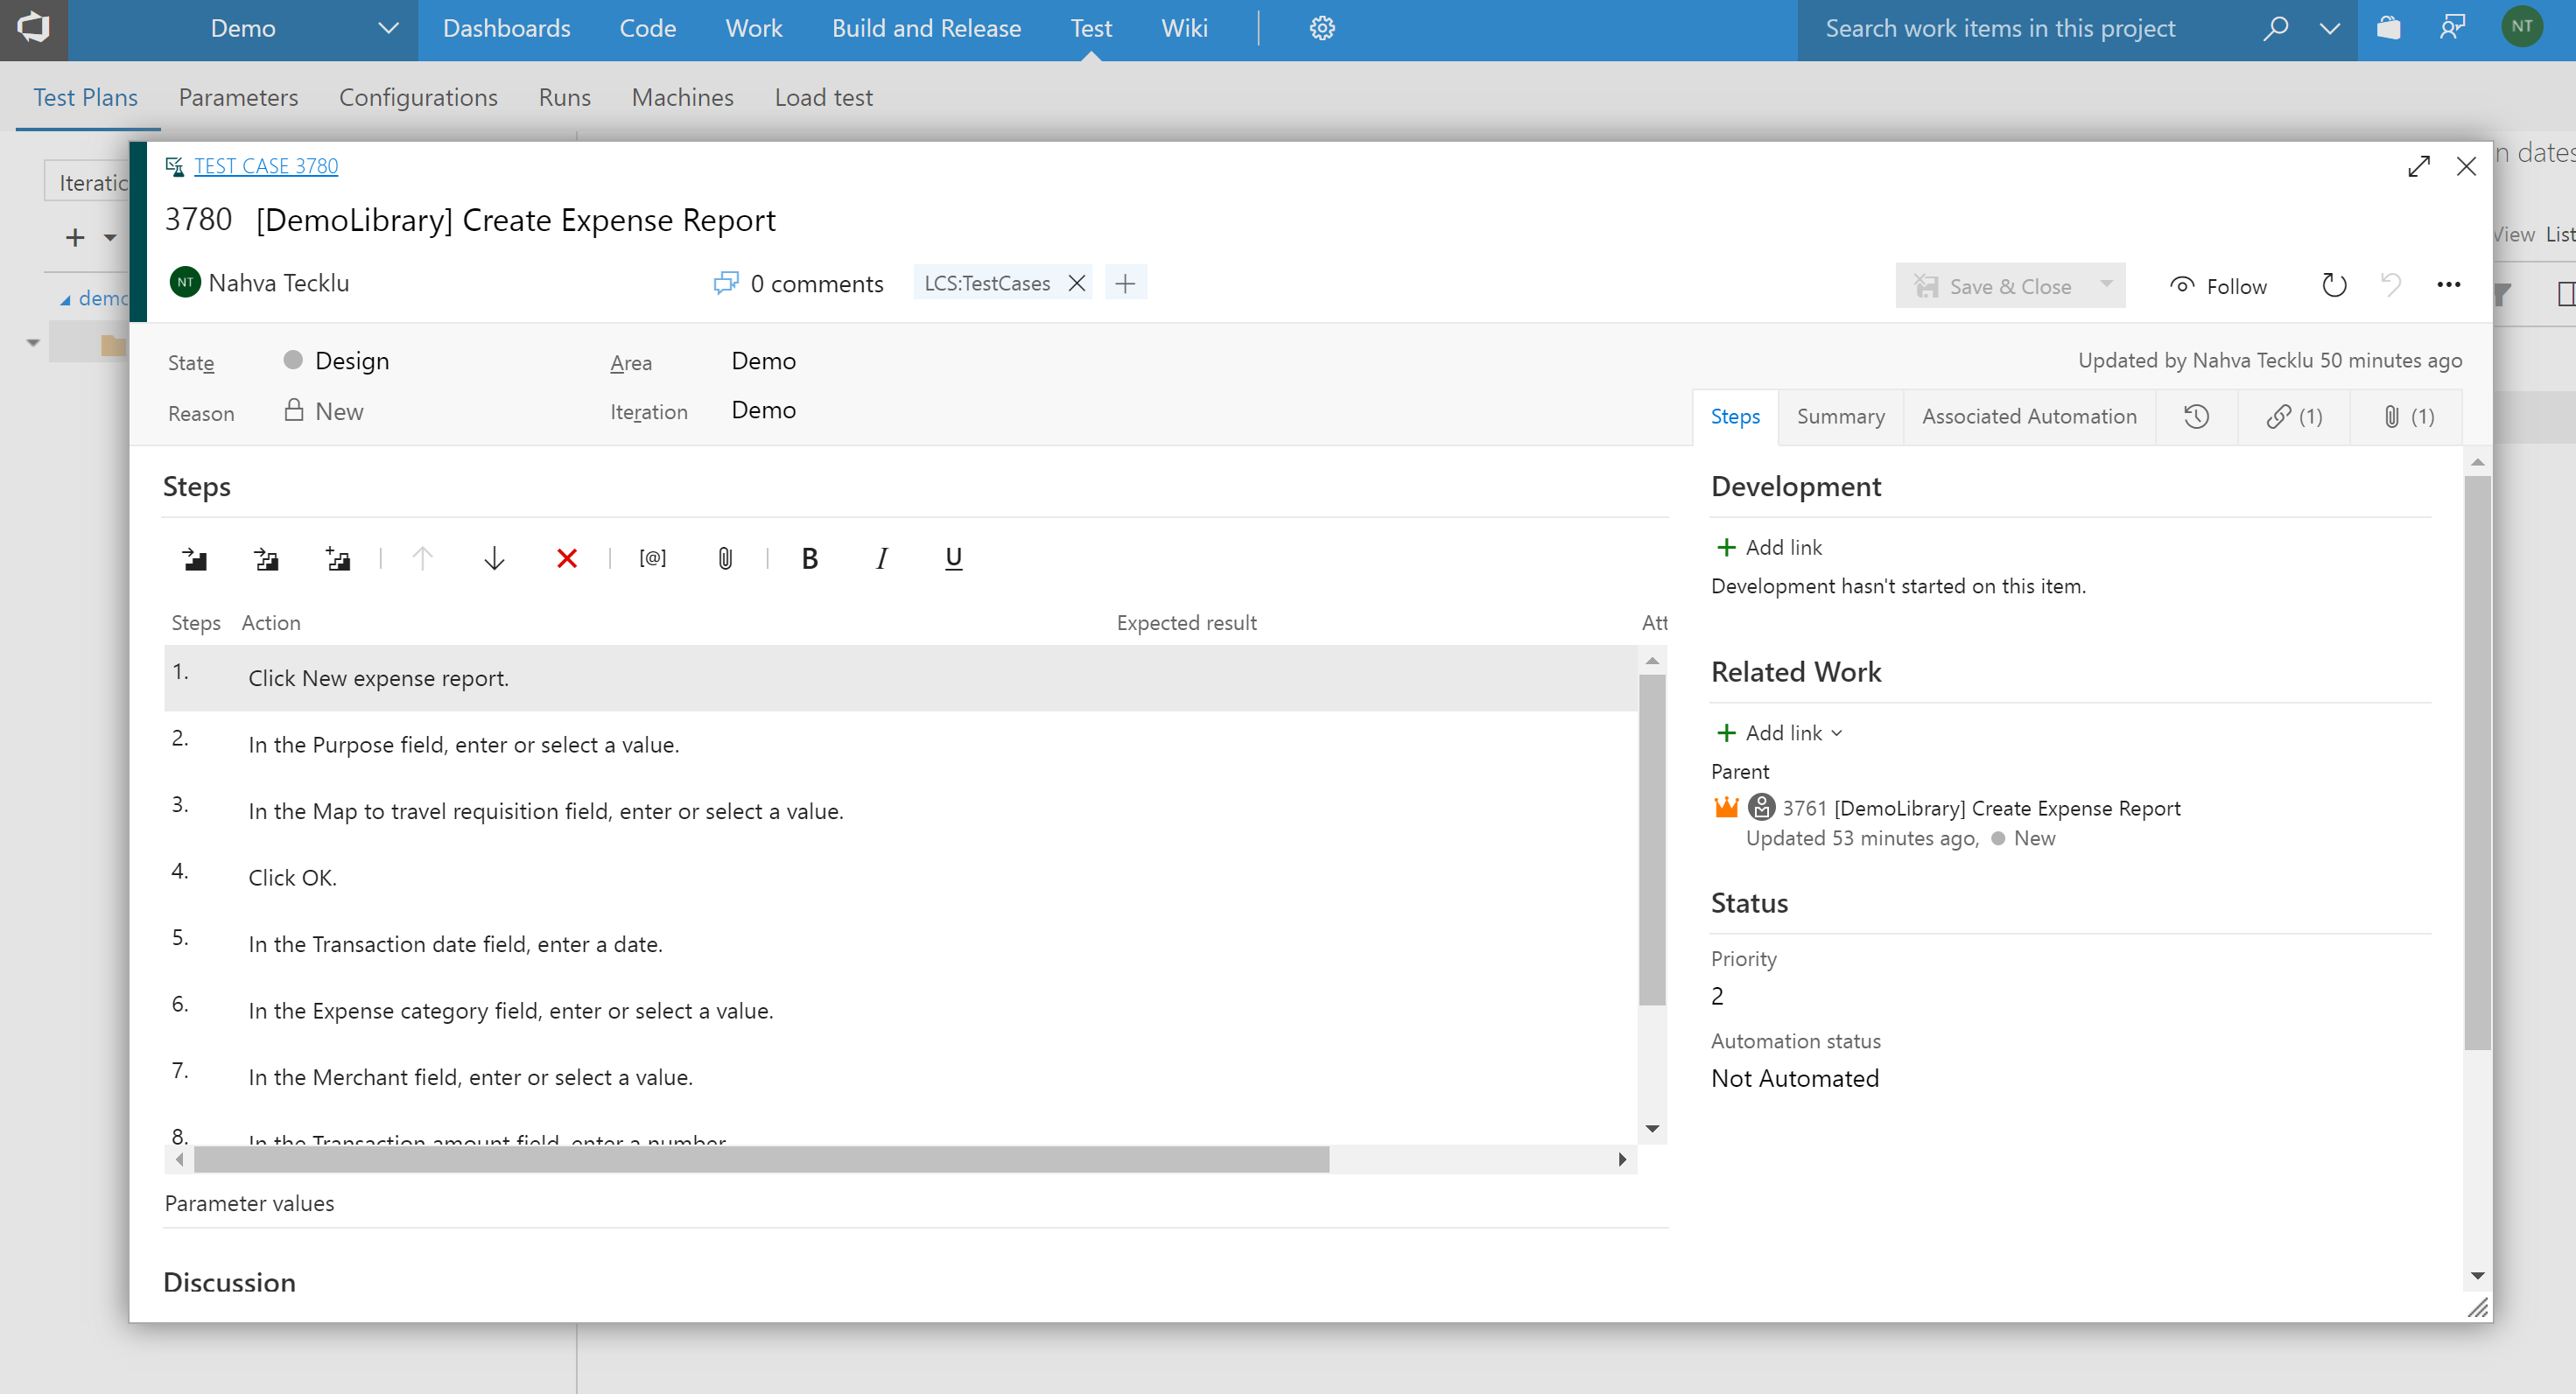The width and height of the screenshot is (2576, 1394).
Task: Click the Insert step icon
Action: click(x=194, y=558)
